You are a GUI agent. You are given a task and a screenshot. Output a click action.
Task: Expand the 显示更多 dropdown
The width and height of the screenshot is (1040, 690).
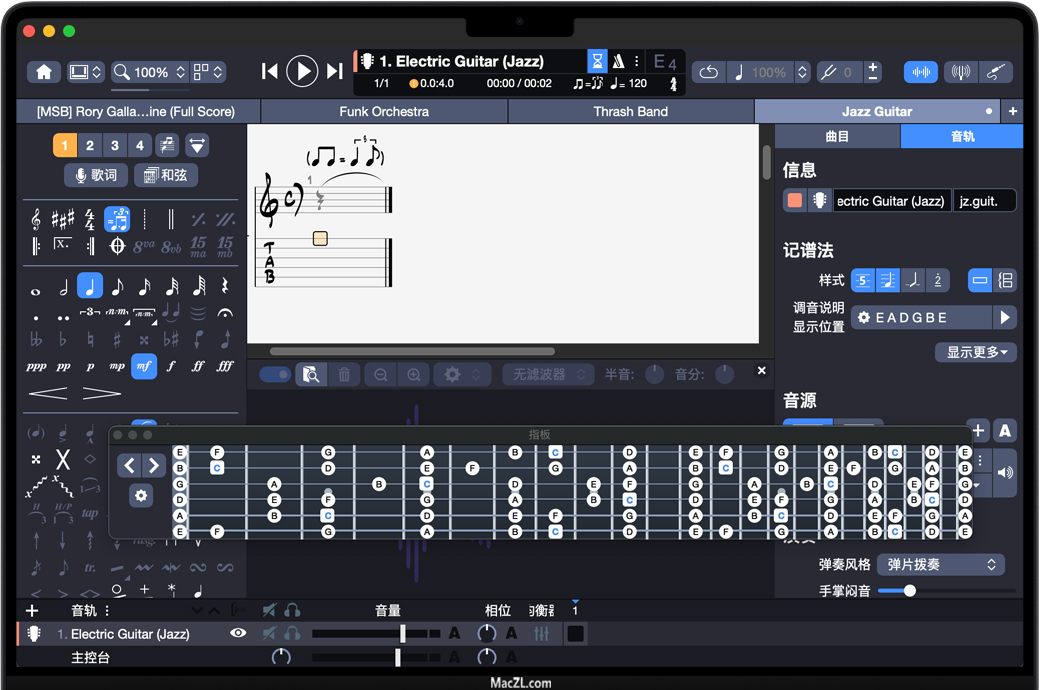point(976,352)
